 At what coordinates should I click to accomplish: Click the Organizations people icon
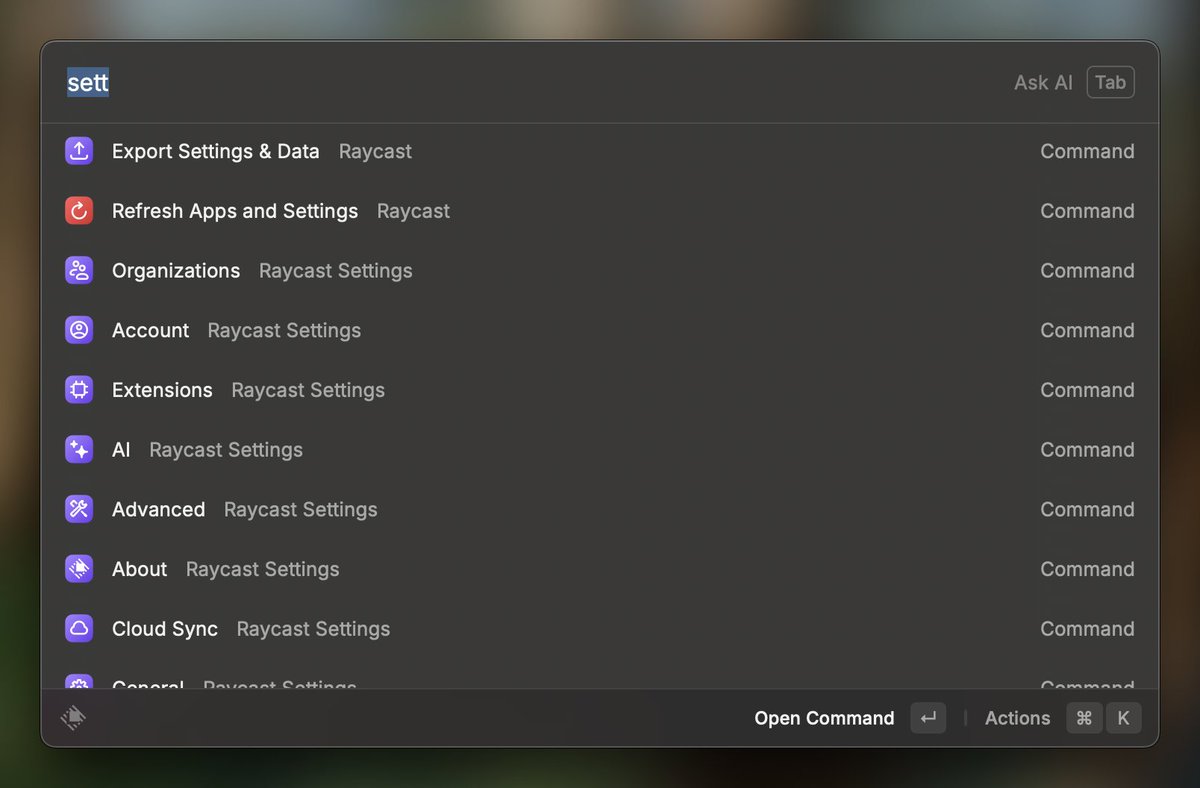click(79, 271)
